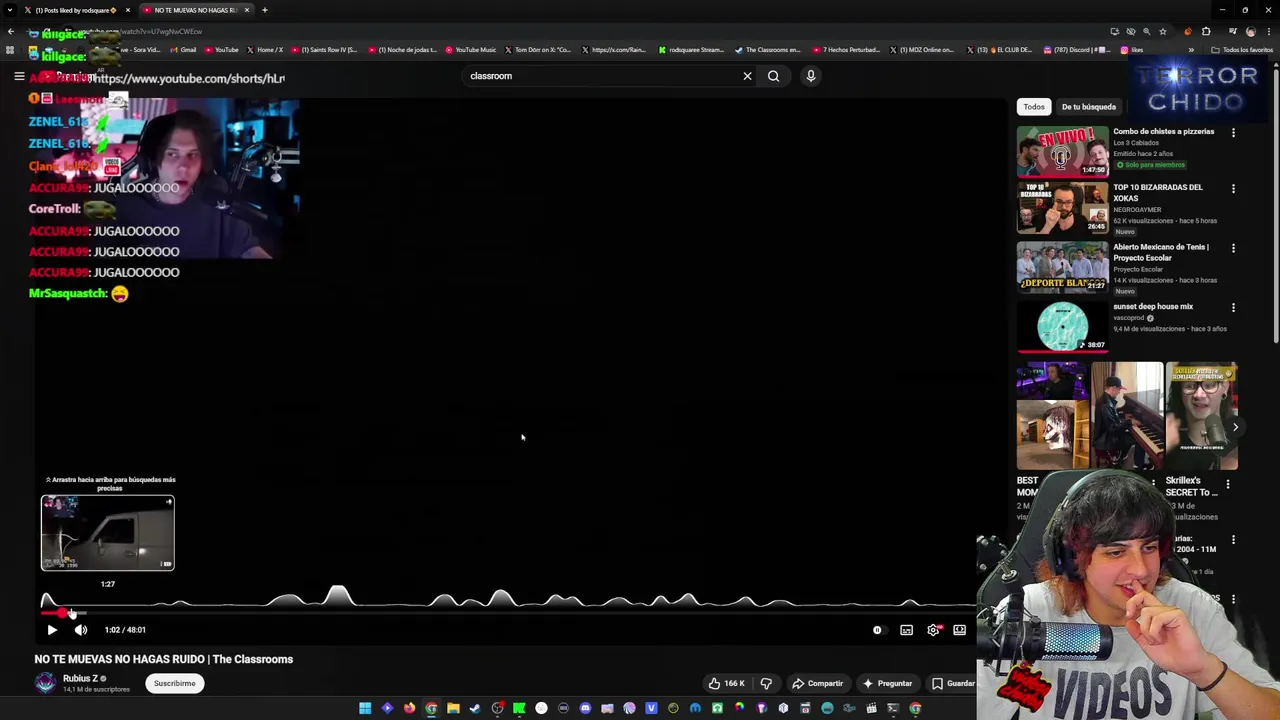Open the terminal icon in the taskbar

point(893,708)
